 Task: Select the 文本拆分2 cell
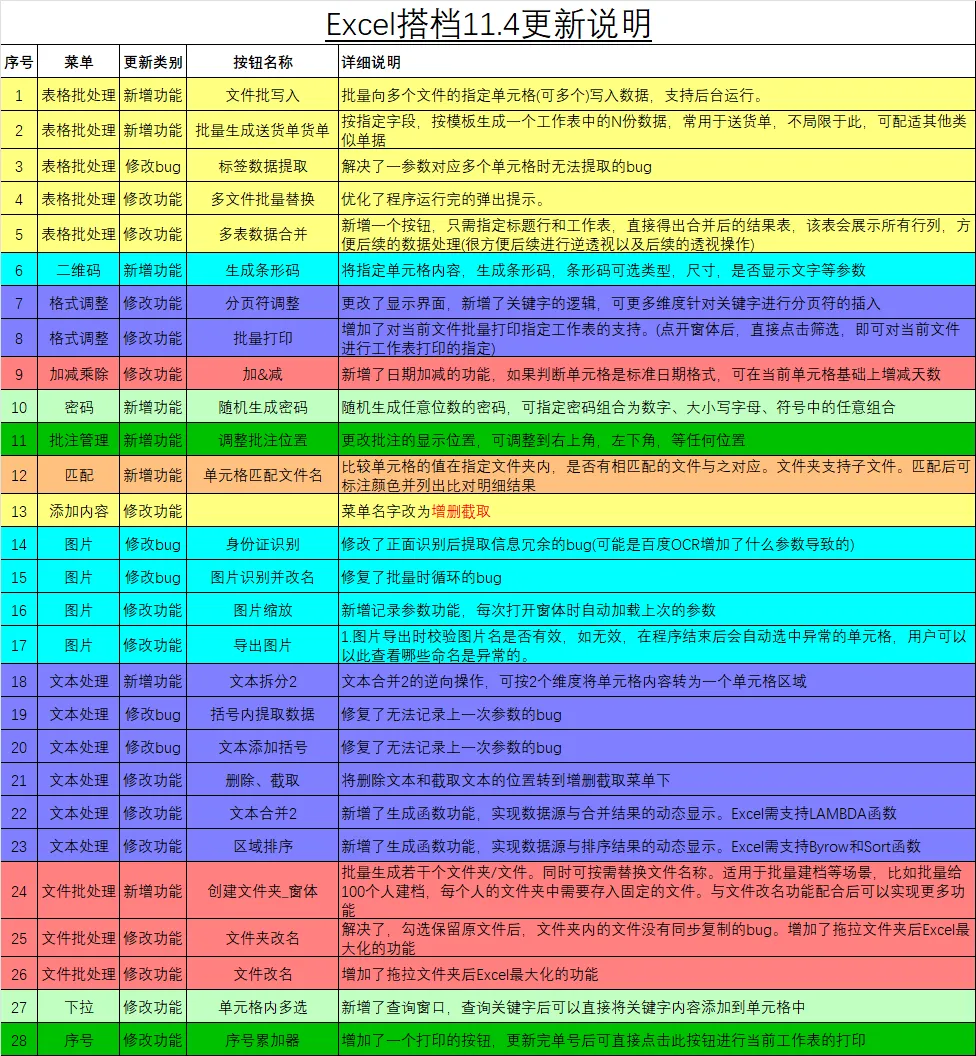(263, 681)
